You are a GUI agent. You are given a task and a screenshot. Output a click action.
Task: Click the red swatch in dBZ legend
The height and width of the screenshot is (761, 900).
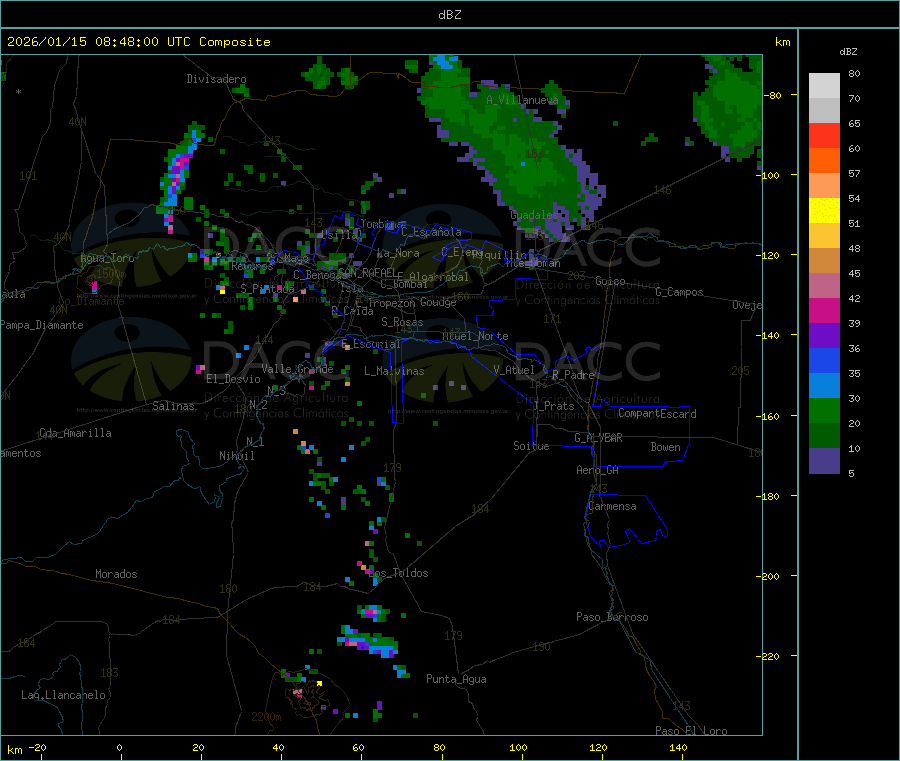coord(824,135)
